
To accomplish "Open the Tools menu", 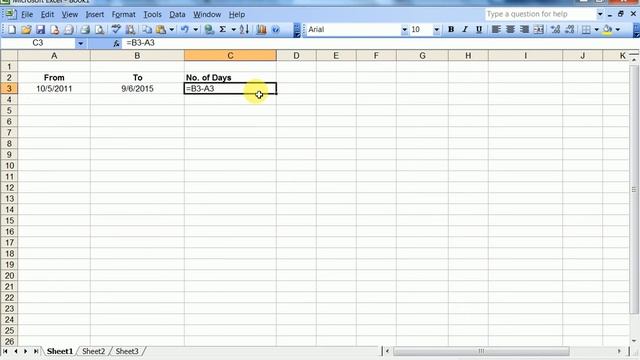I will [152, 14].
